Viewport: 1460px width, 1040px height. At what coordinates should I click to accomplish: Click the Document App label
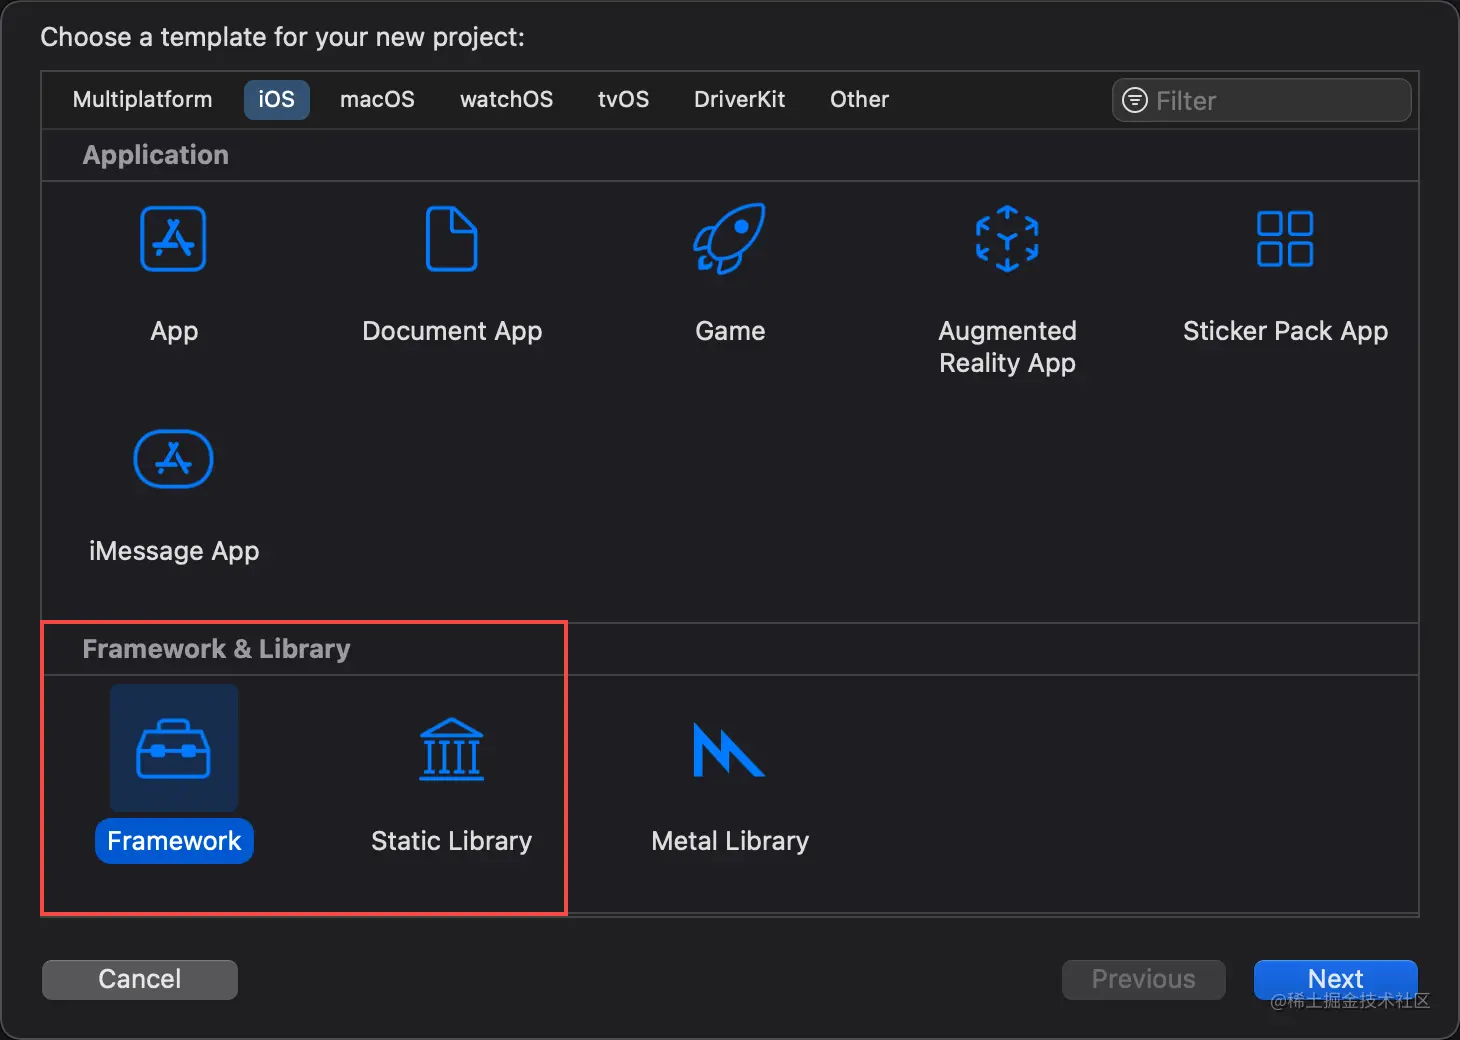point(452,331)
